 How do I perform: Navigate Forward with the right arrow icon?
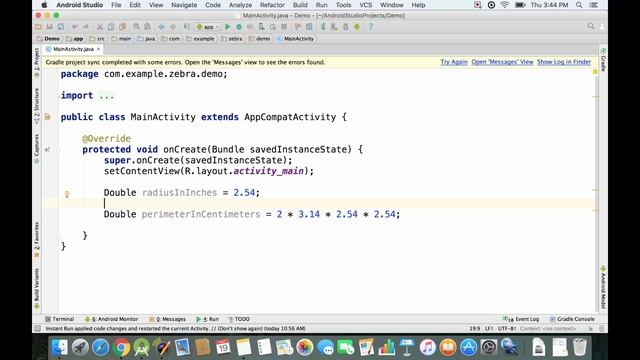coord(173,27)
